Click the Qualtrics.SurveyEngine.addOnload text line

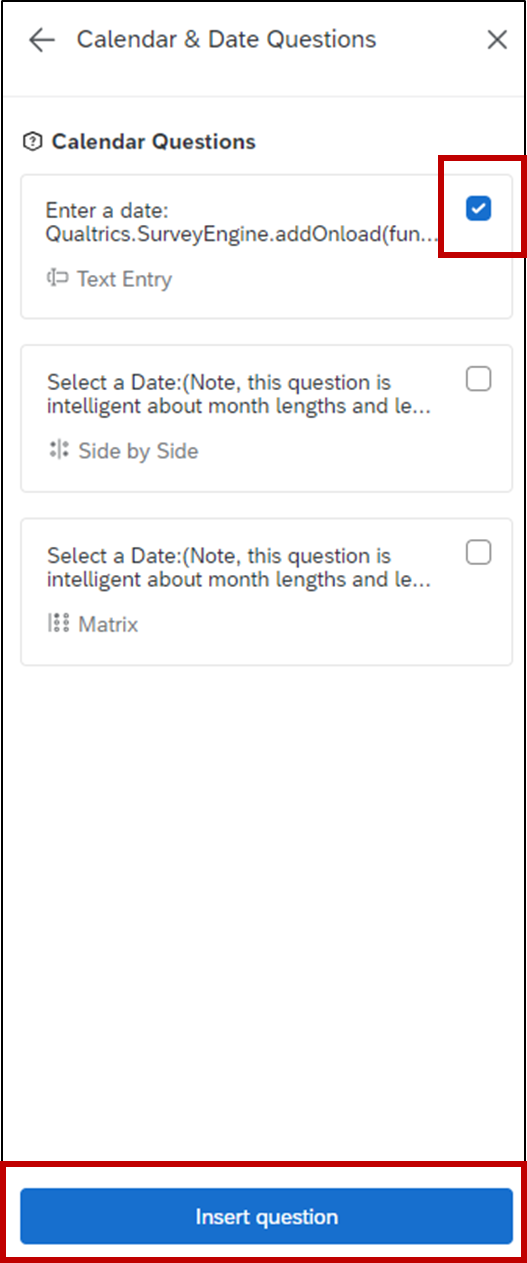[242, 235]
